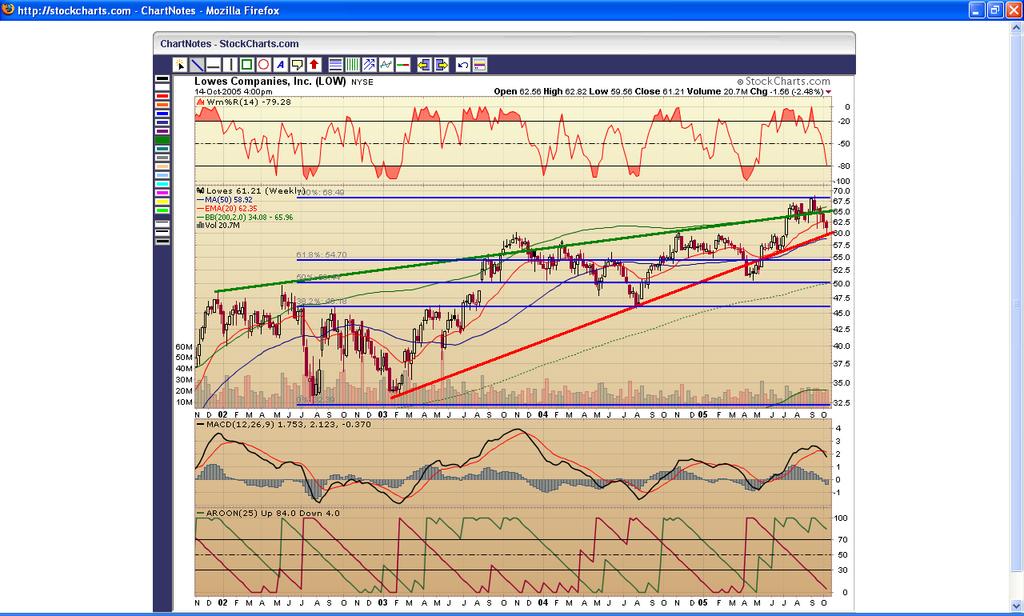
Task: Click the Firefox icon in the title bar
Action: (x=8, y=10)
